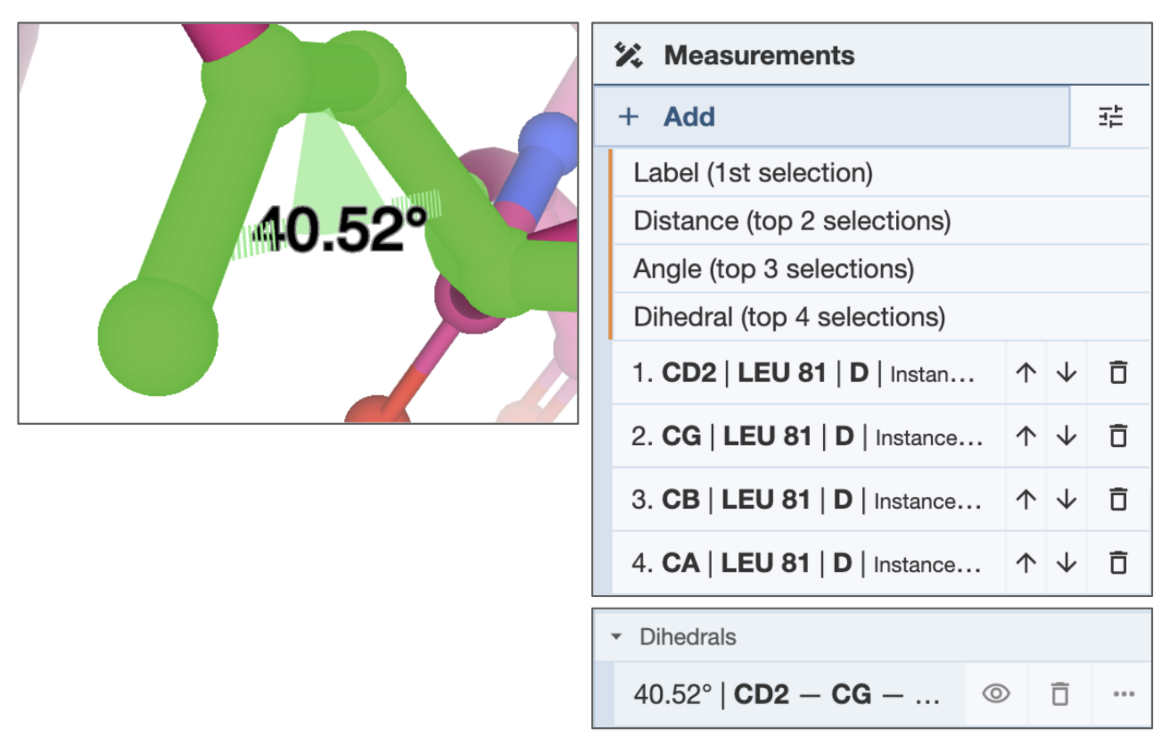1170x746 pixels.
Task: Click the 40.52° label in the 3D viewport
Action: (340, 230)
